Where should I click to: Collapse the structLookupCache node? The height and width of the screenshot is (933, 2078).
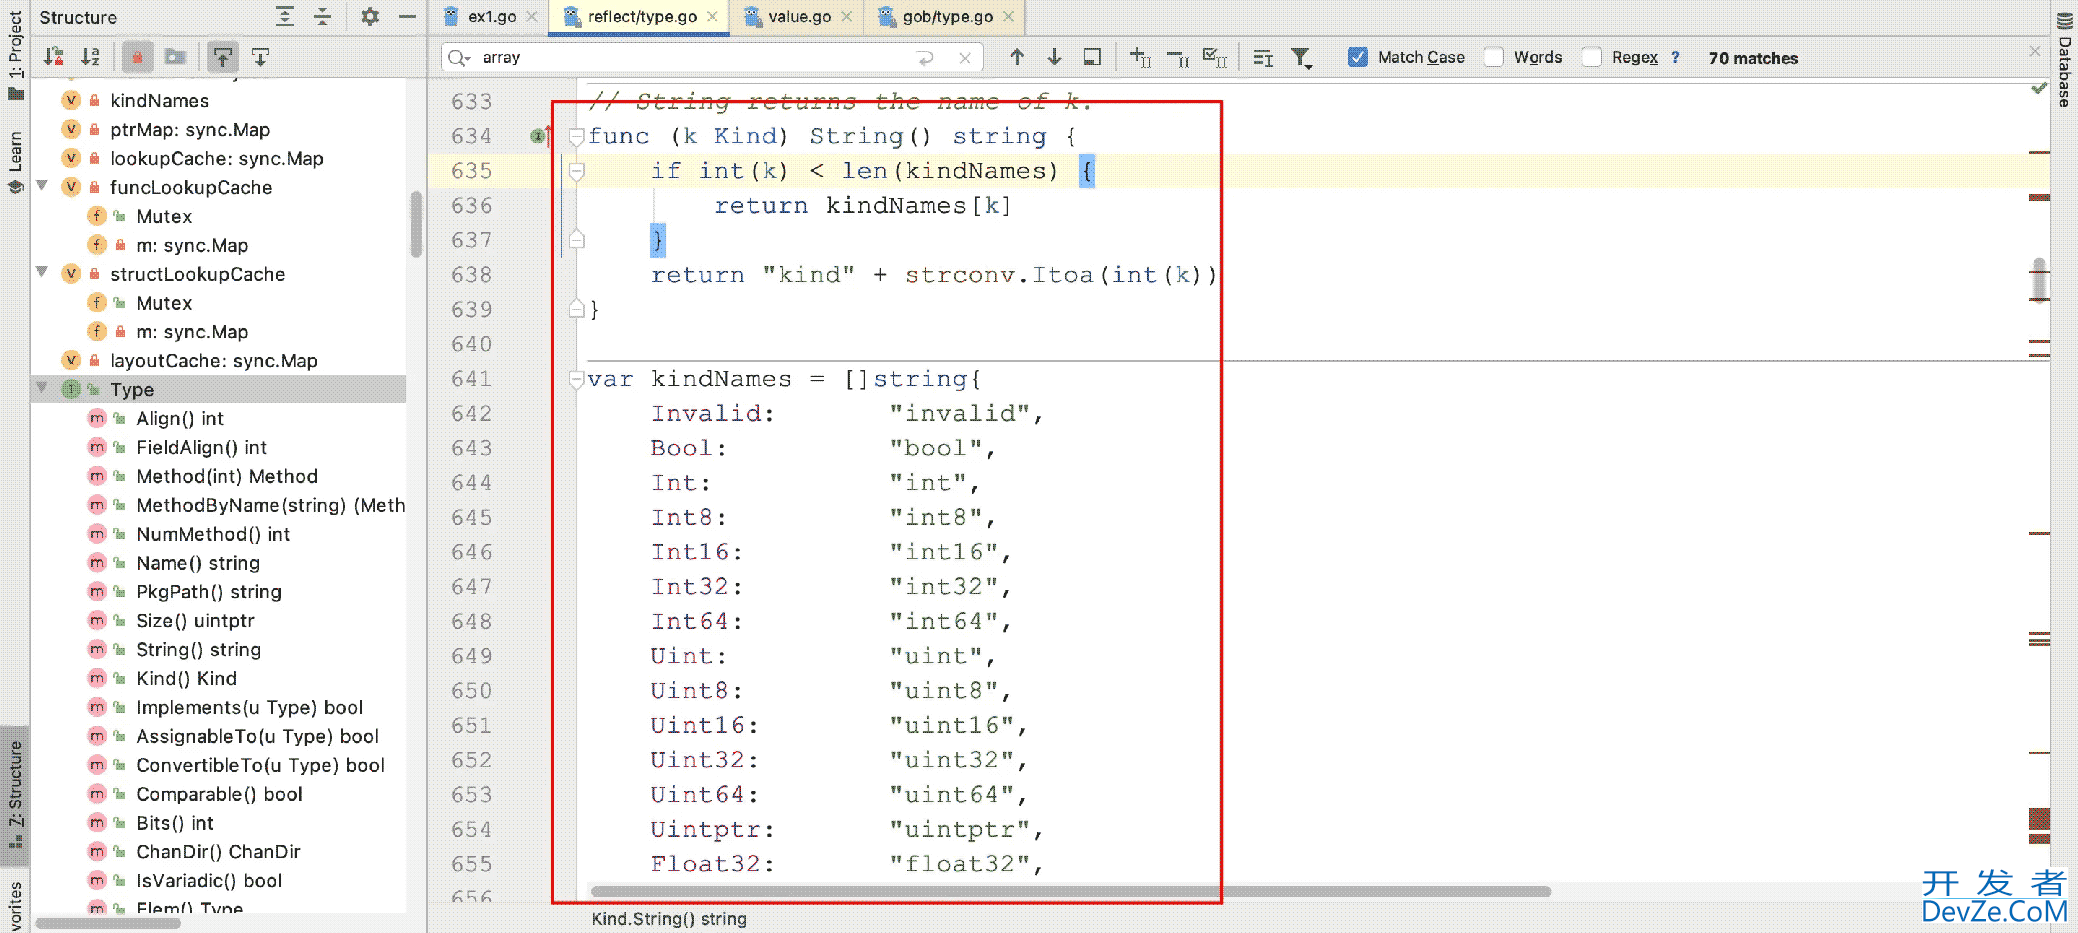pos(42,273)
